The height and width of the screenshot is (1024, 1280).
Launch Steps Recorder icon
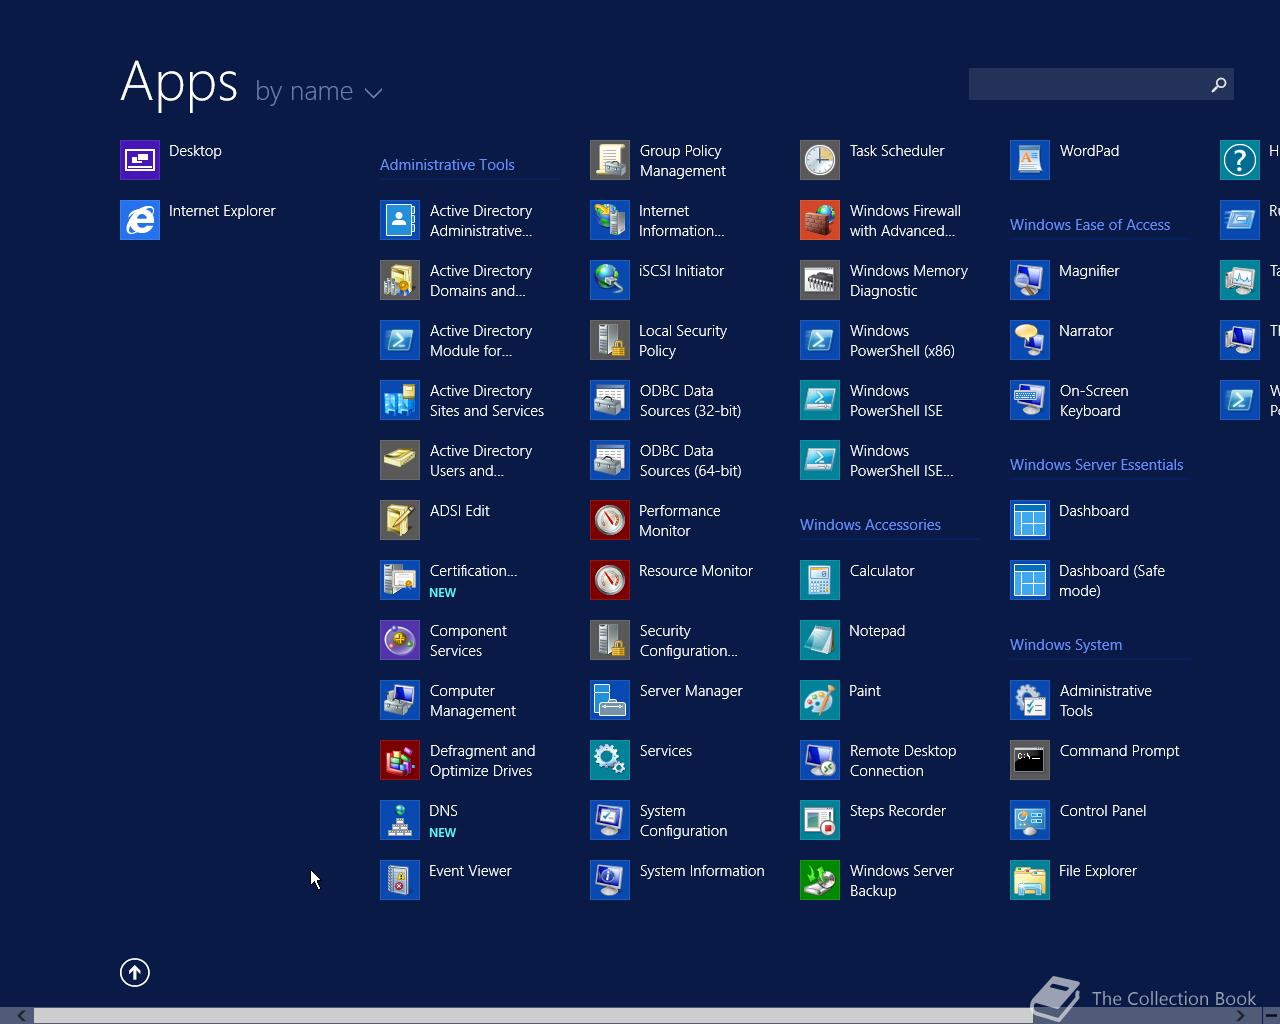pos(820,820)
